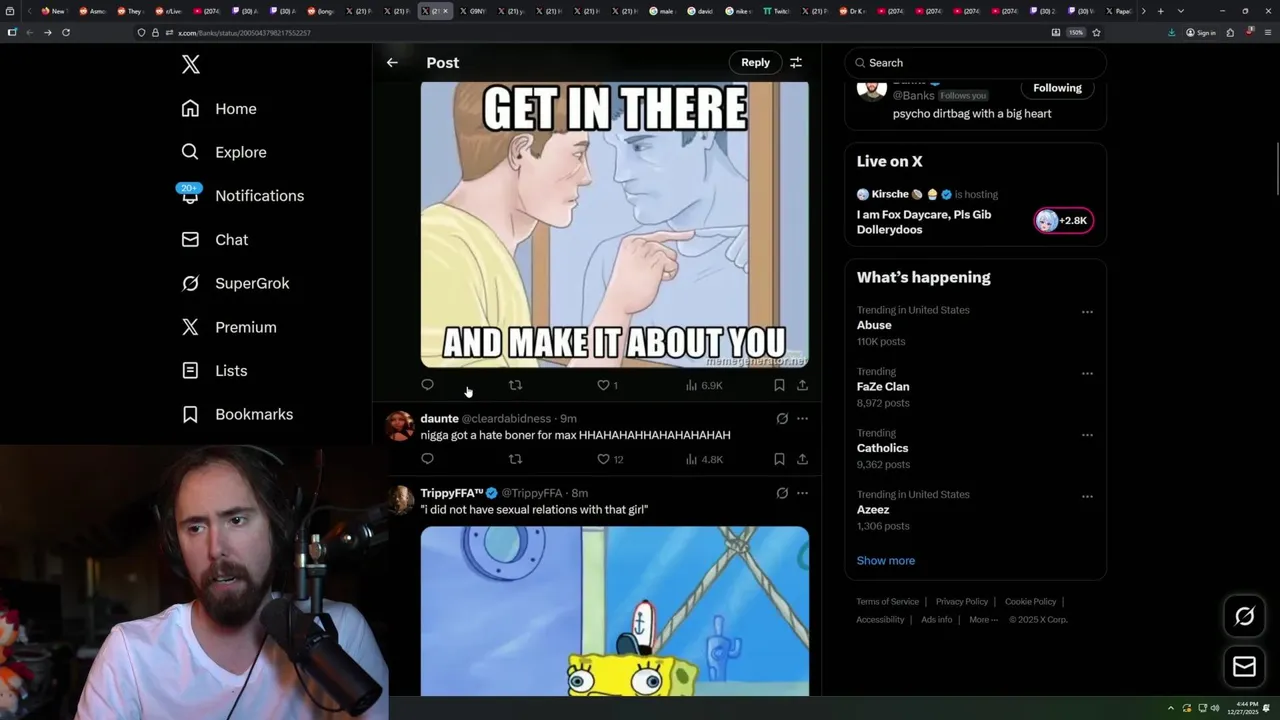Open more options on daunte's post
Image resolution: width=1280 pixels, height=720 pixels.
click(802, 419)
